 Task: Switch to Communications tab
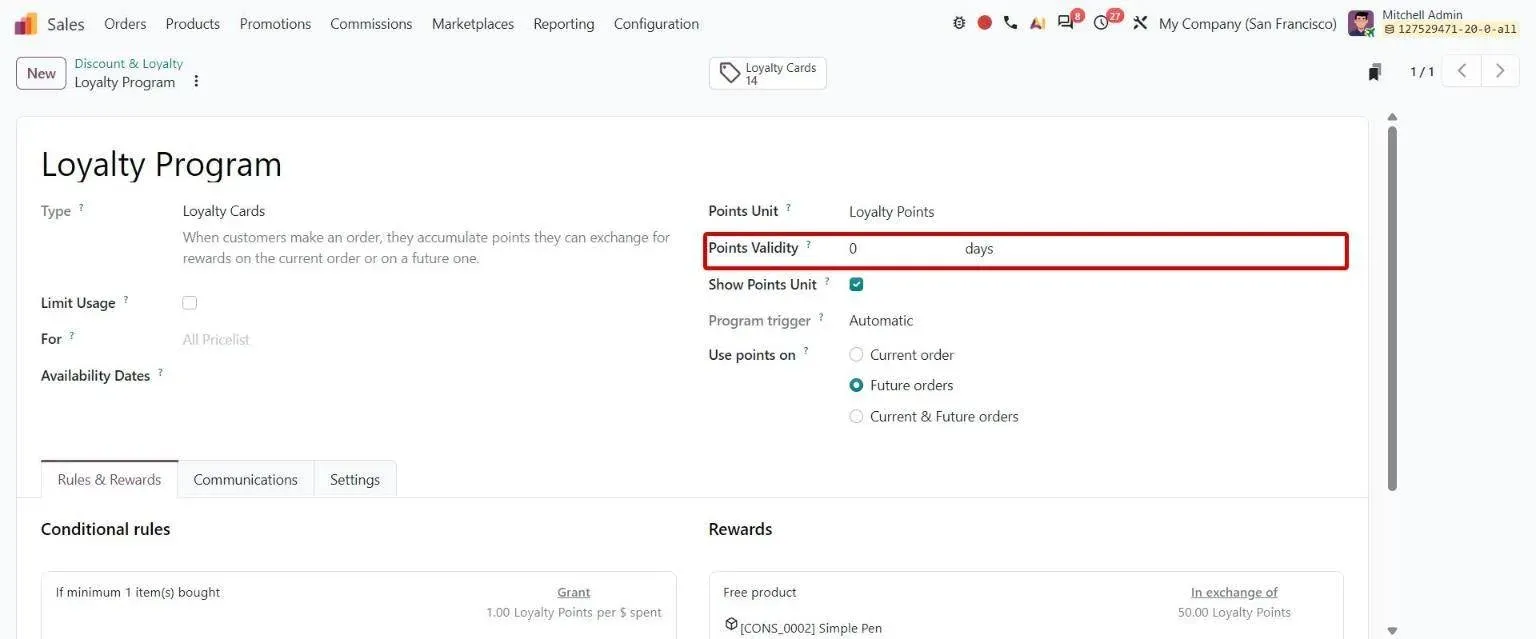tap(246, 480)
